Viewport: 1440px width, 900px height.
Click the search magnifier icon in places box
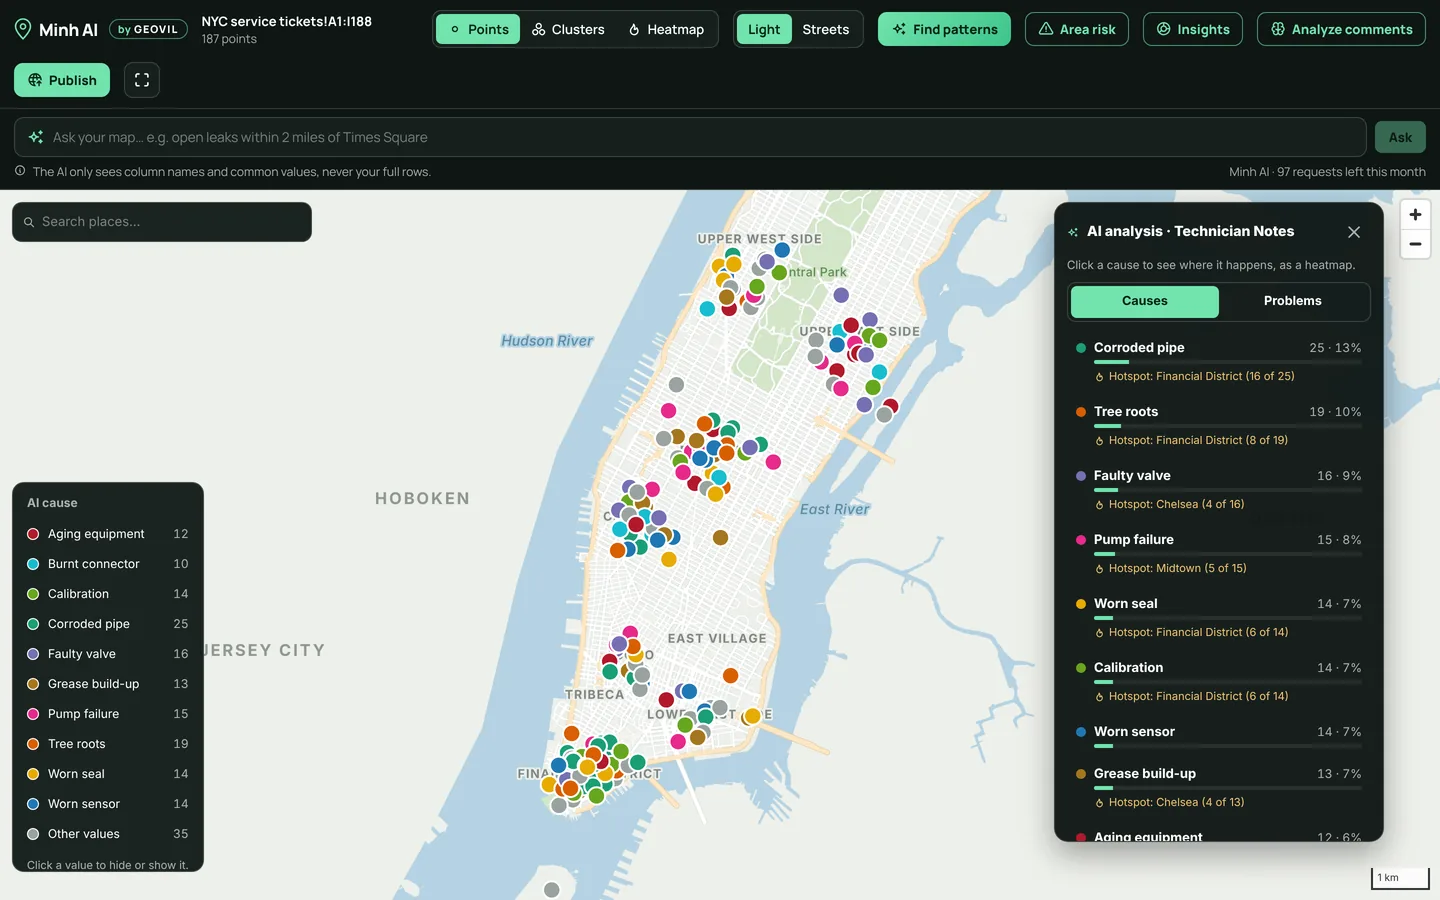[x=29, y=222]
